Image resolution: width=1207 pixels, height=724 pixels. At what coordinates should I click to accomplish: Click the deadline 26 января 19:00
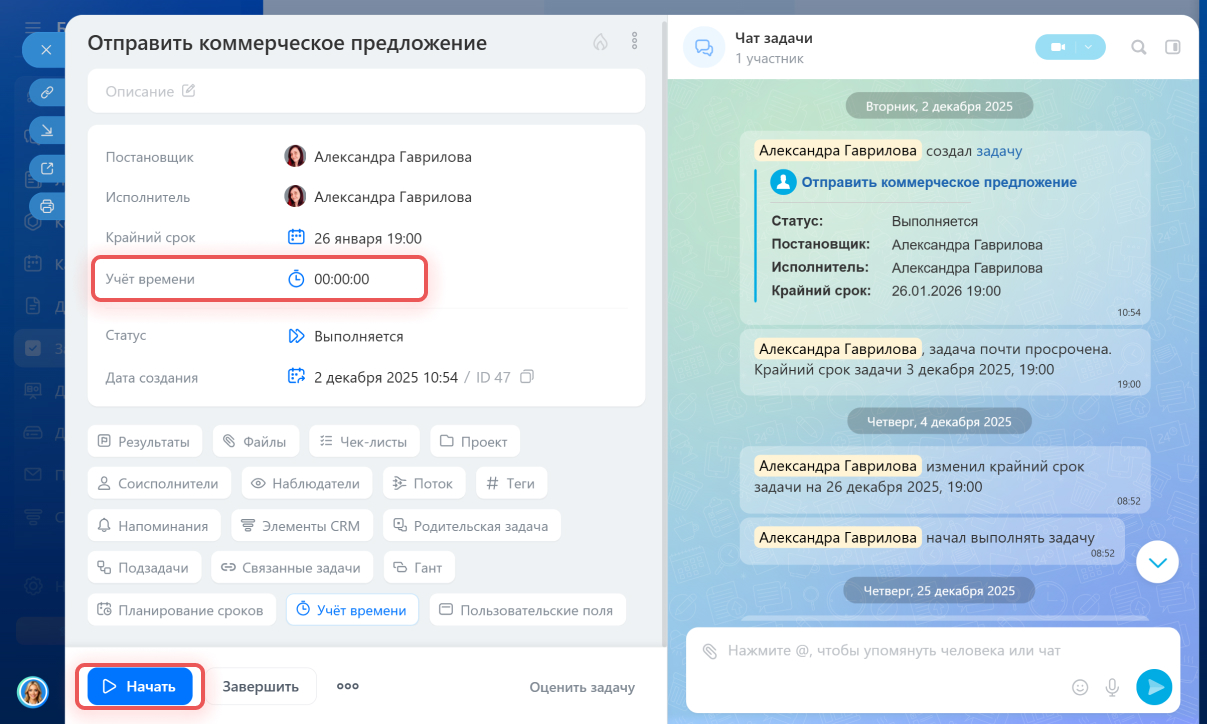[367, 238]
